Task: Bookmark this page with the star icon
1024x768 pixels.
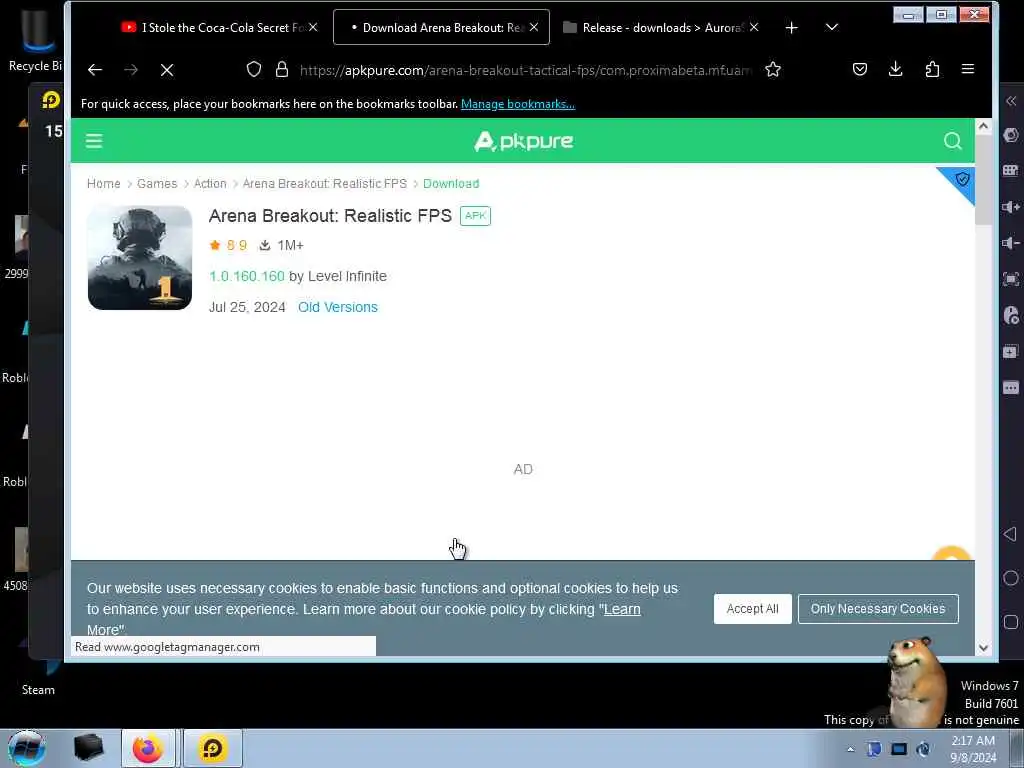Action: click(x=773, y=69)
